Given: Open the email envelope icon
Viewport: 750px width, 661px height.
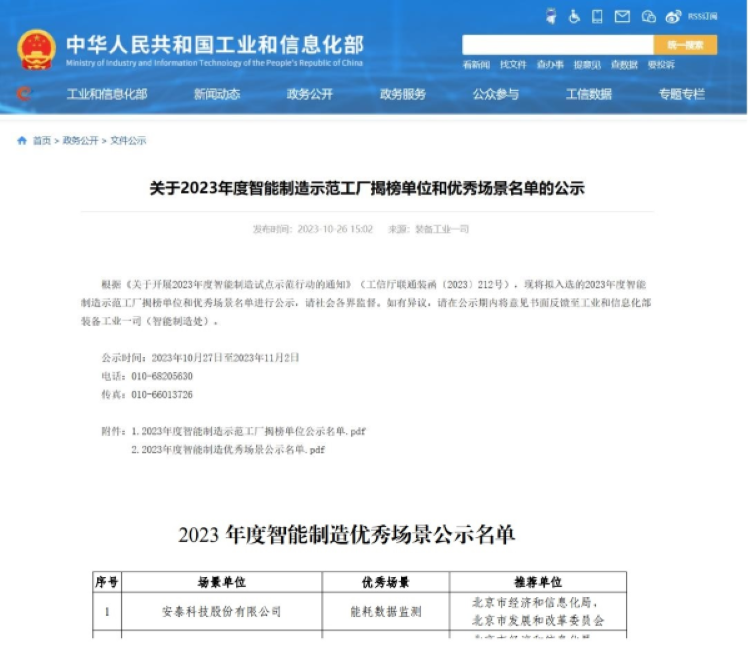Looking at the screenshot, I should tap(622, 16).
